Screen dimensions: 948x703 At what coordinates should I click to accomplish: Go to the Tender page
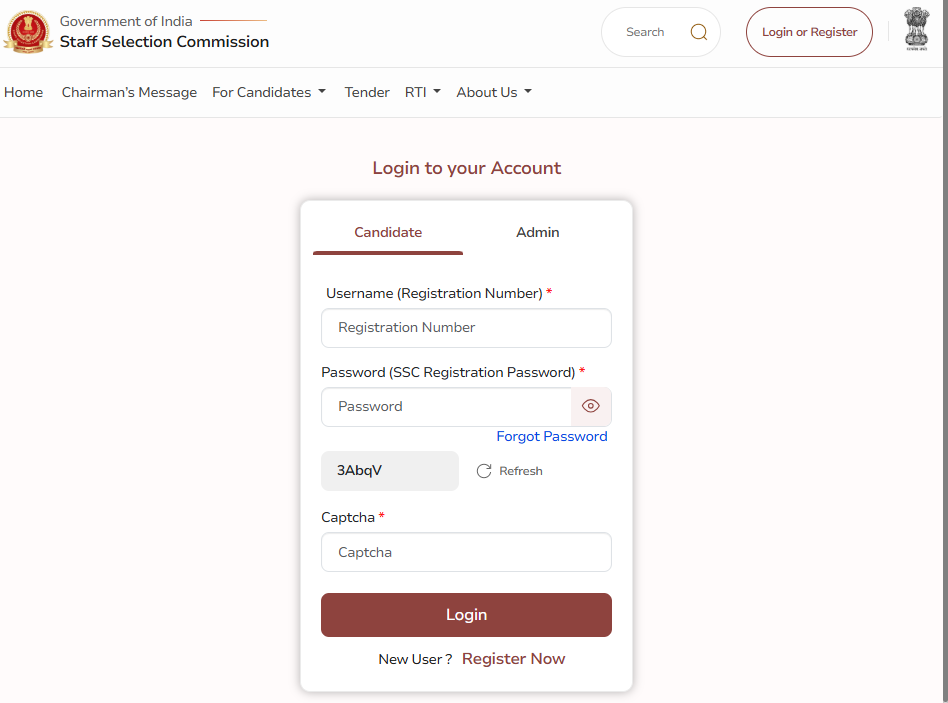pos(367,92)
